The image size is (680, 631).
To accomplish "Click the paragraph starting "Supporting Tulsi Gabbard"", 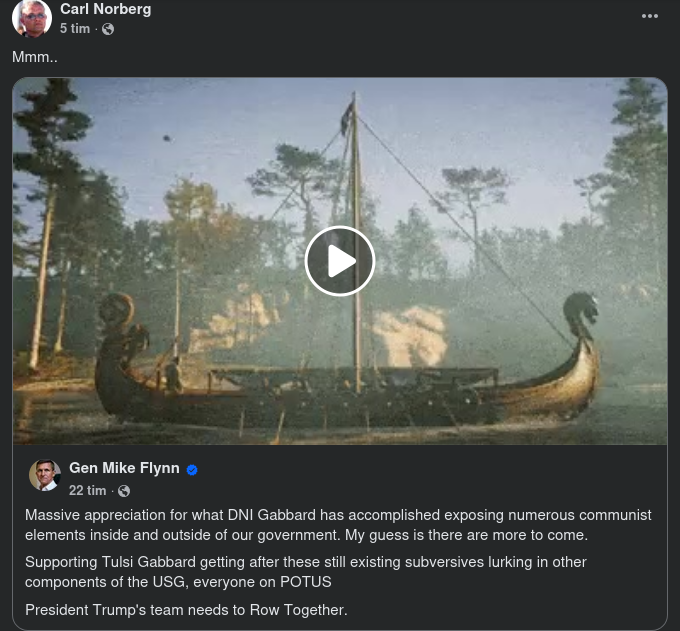I will (305, 572).
